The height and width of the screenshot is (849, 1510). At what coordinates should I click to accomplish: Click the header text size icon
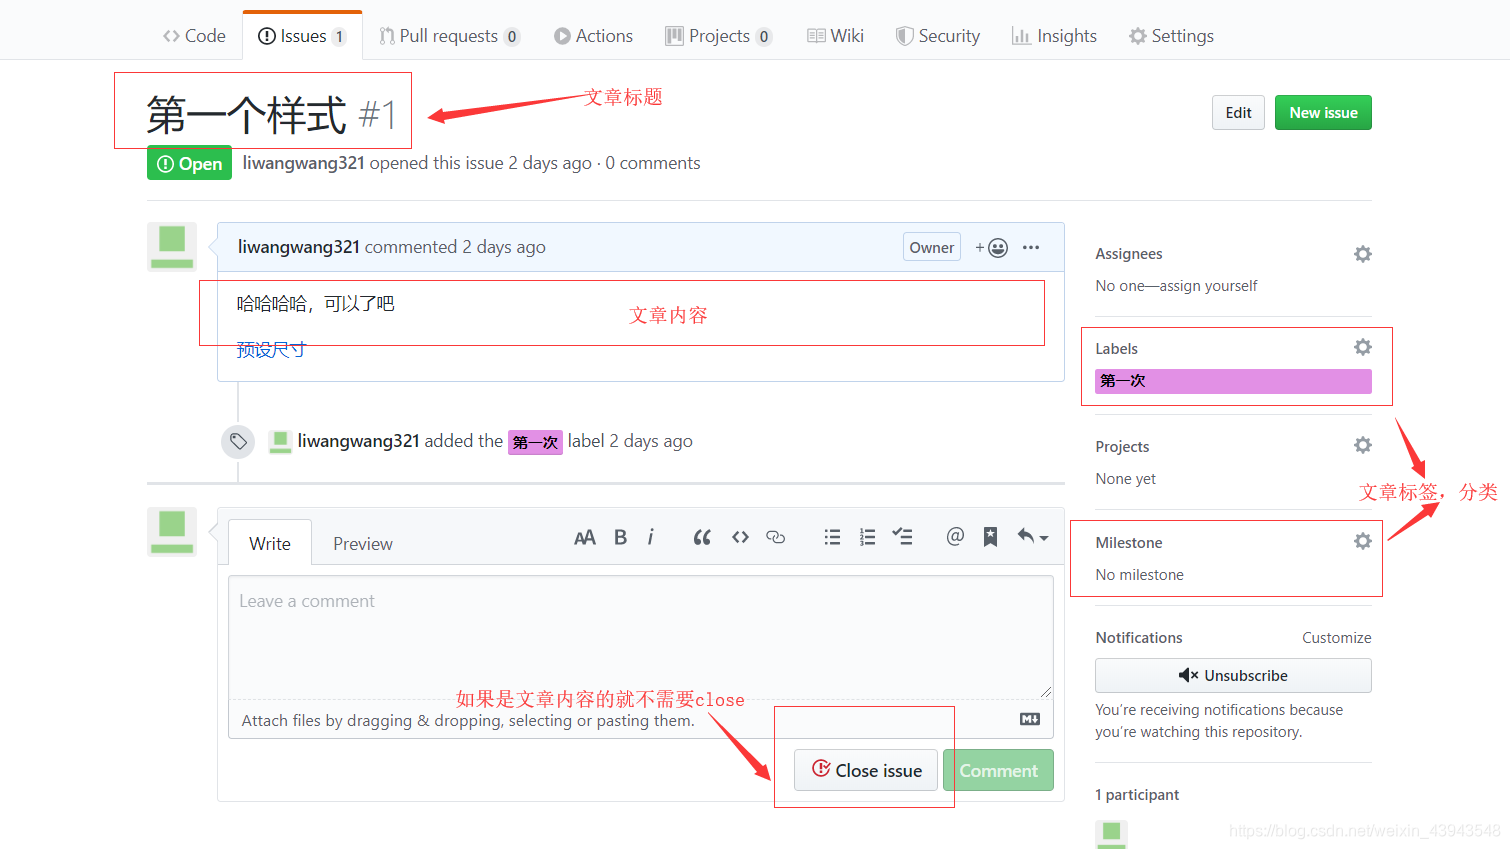pos(585,538)
